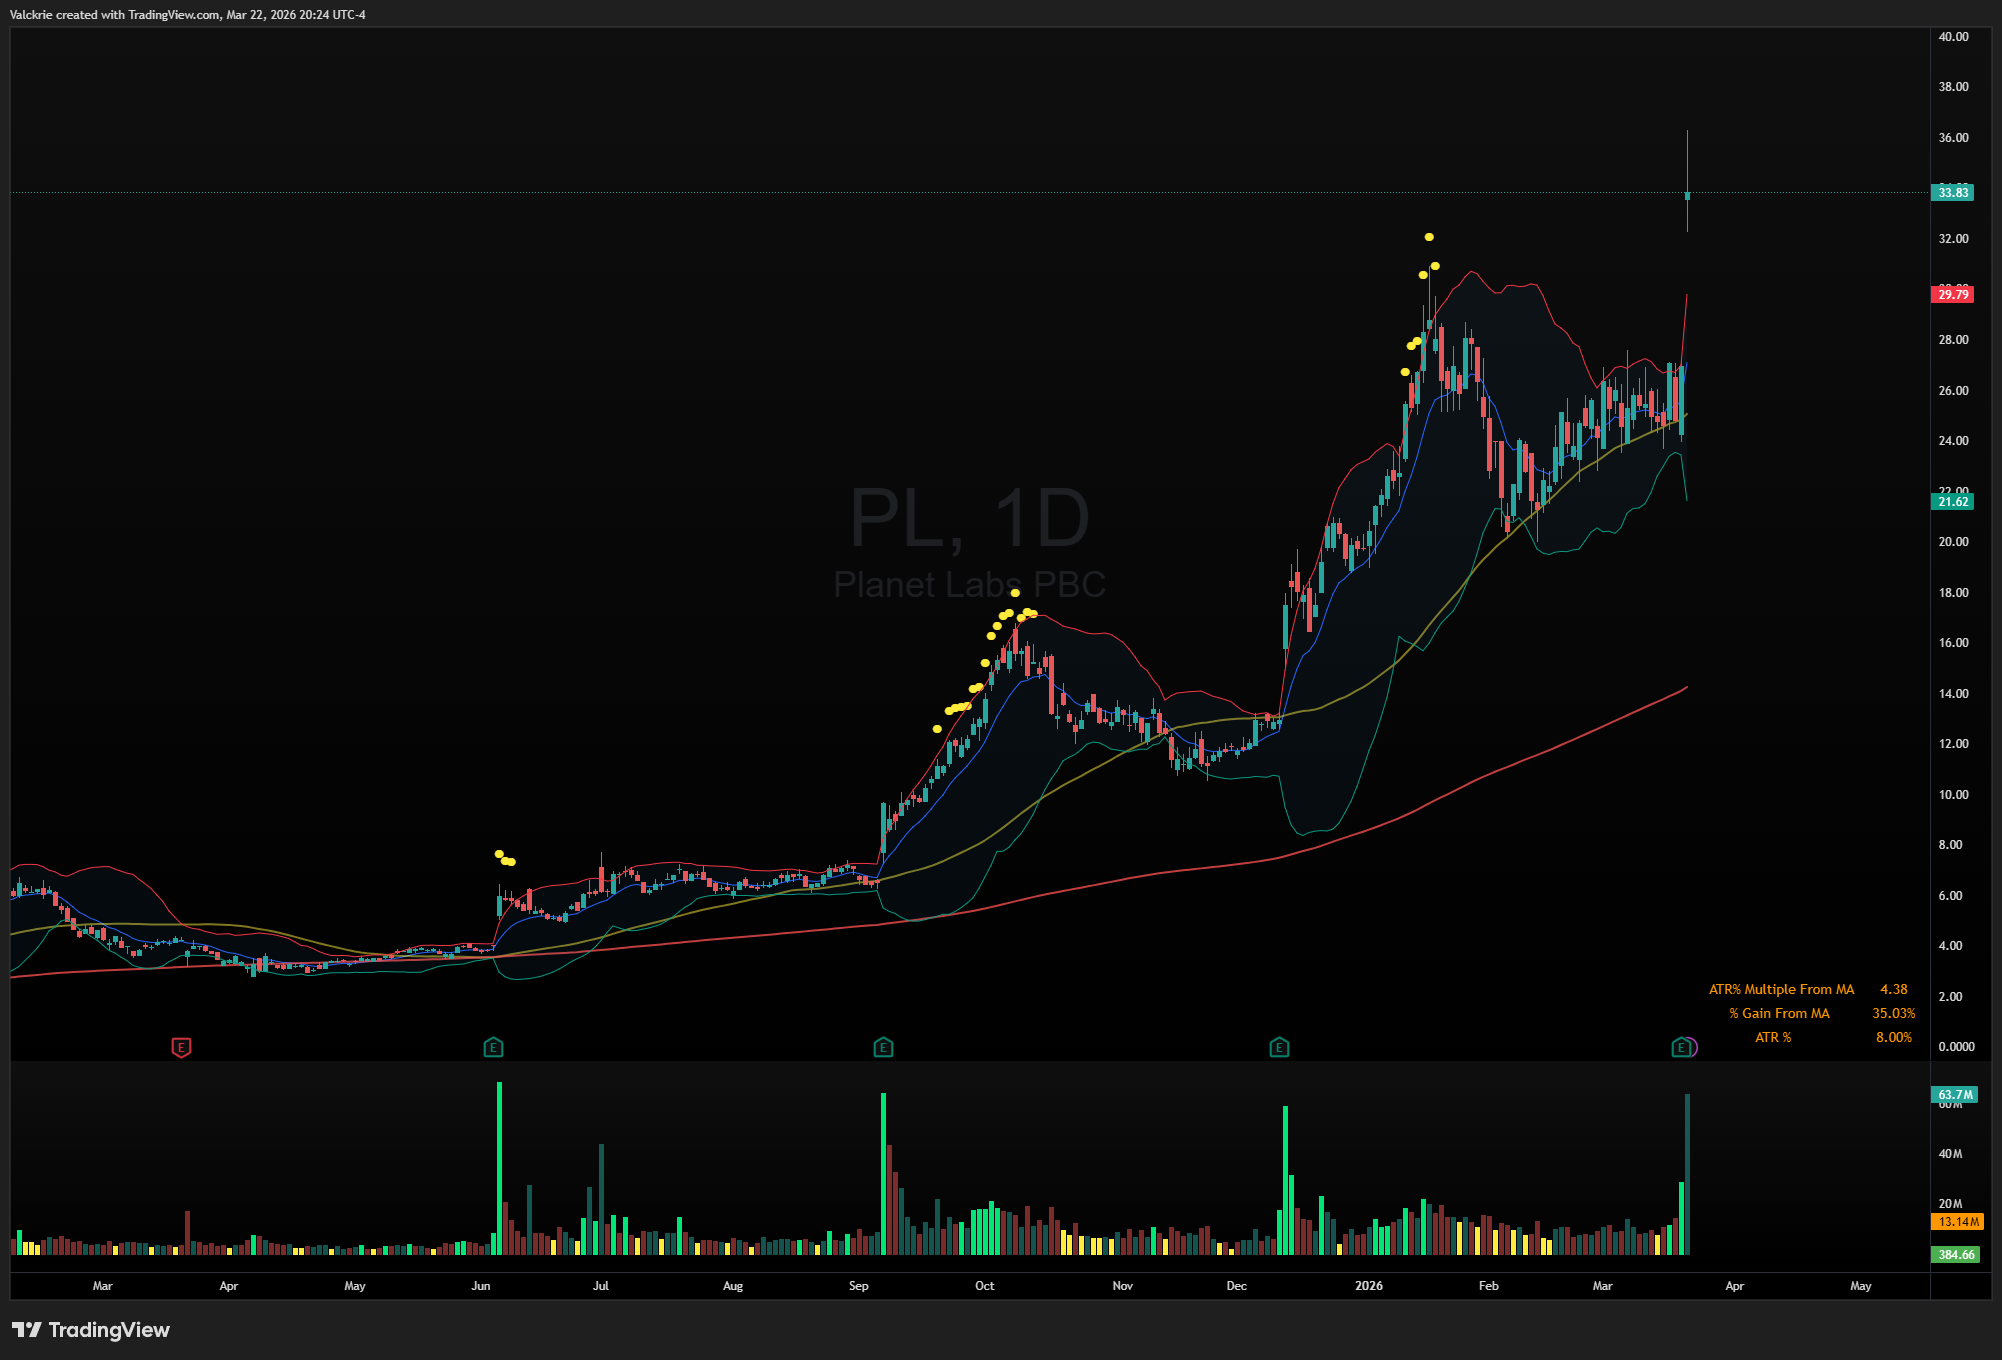Viewport: 2002px width, 1360px height.
Task: Click the Jul label on time axis
Action: [600, 1286]
